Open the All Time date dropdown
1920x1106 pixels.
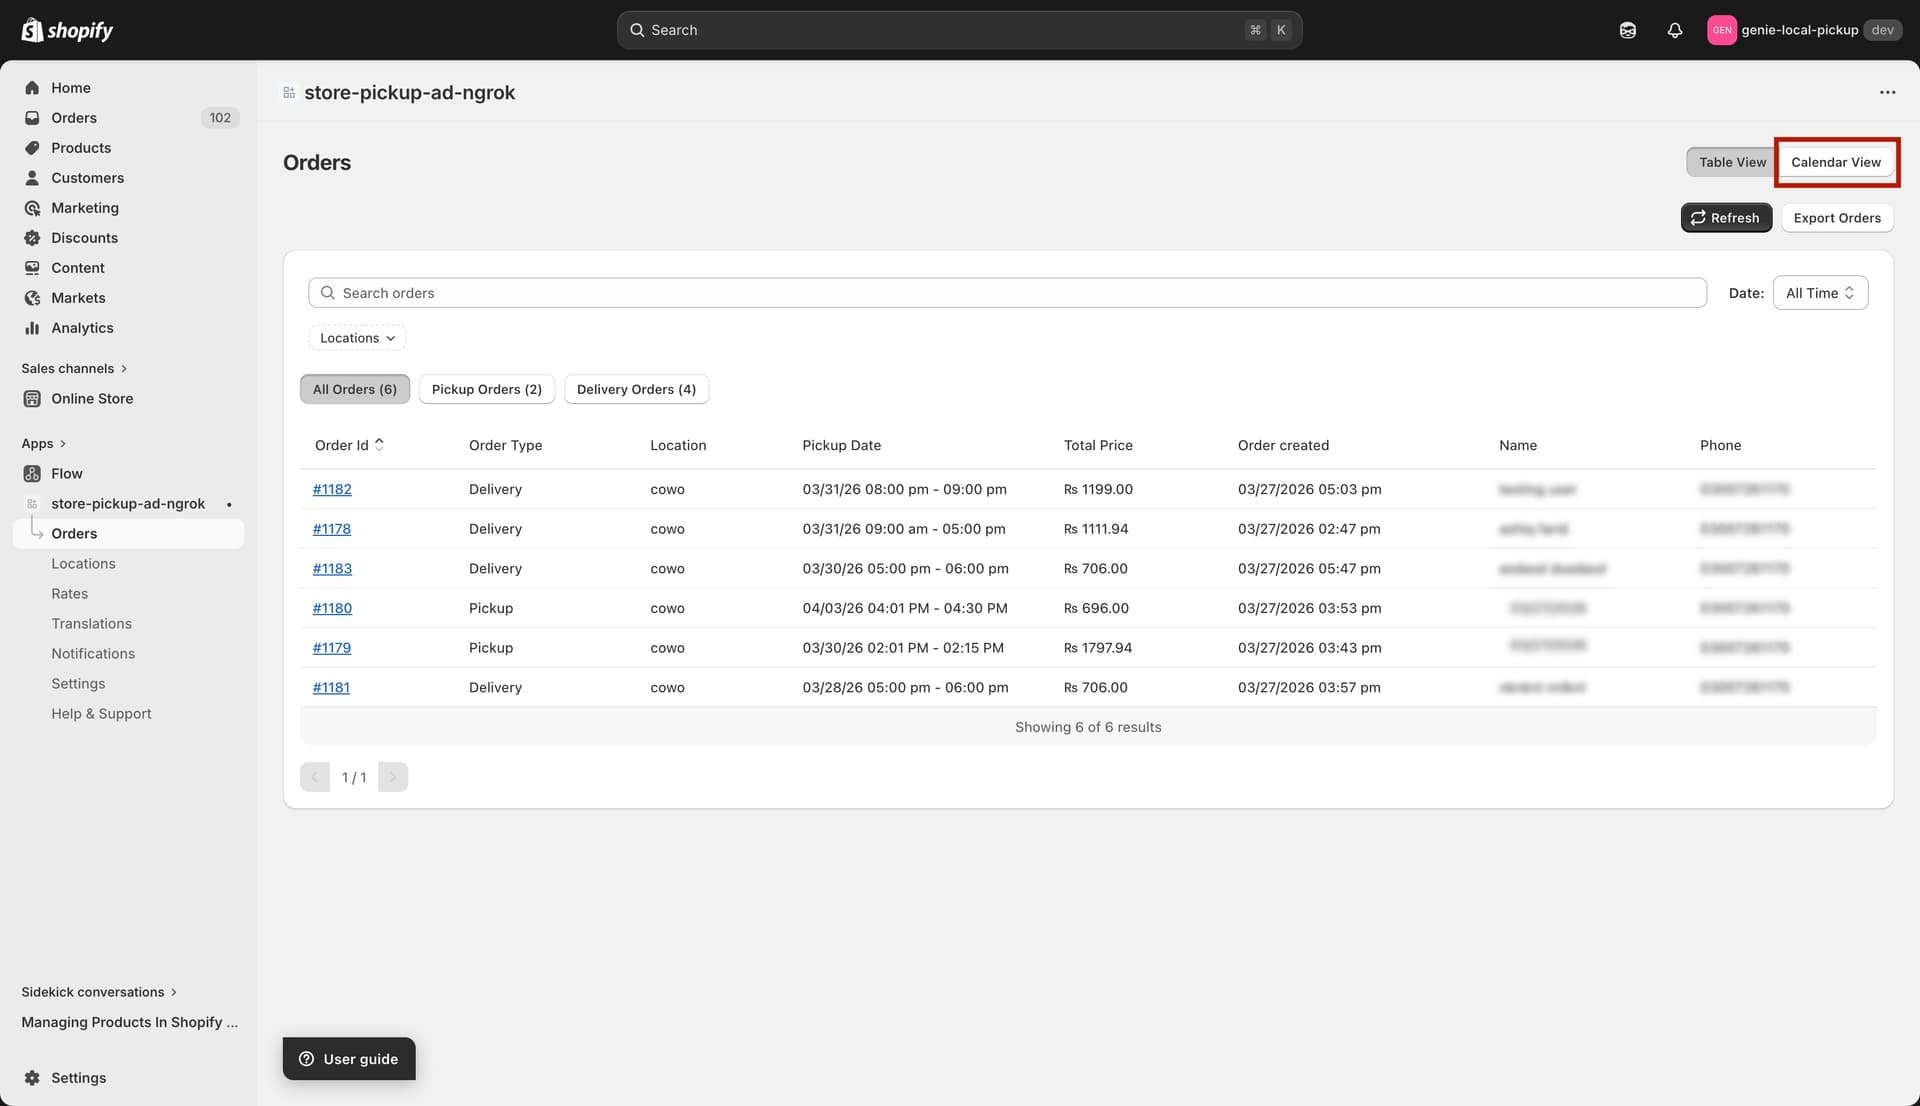click(x=1819, y=292)
